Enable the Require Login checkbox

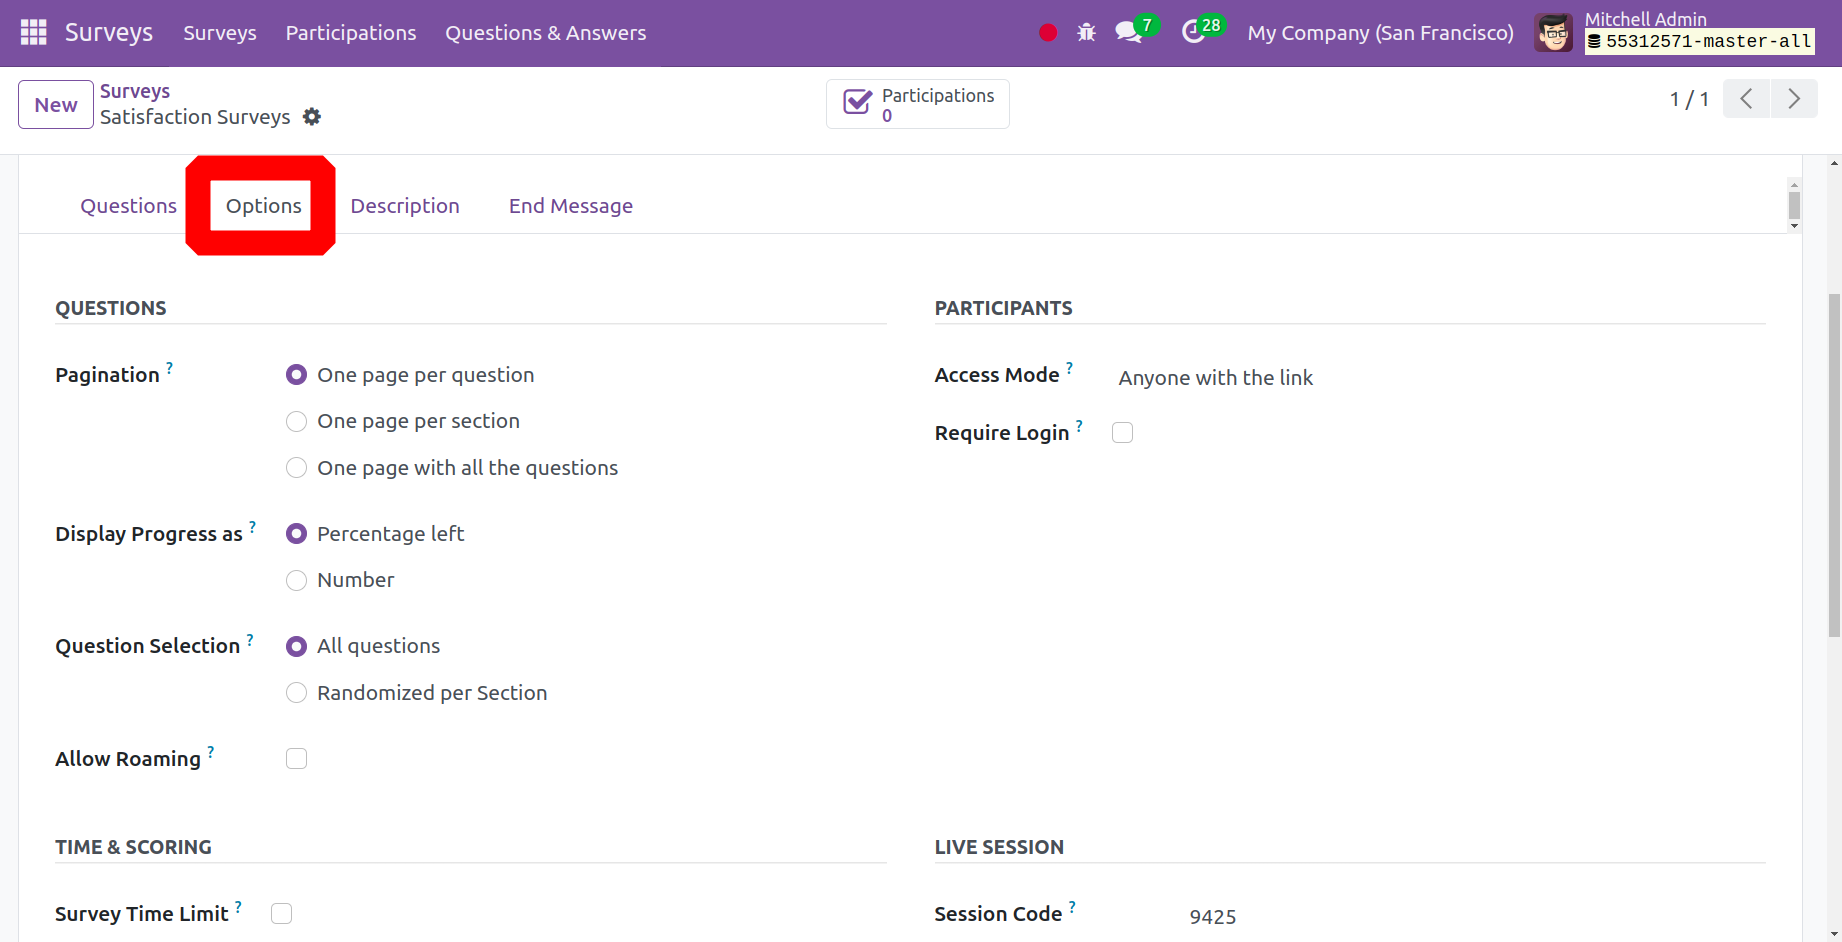(1122, 433)
